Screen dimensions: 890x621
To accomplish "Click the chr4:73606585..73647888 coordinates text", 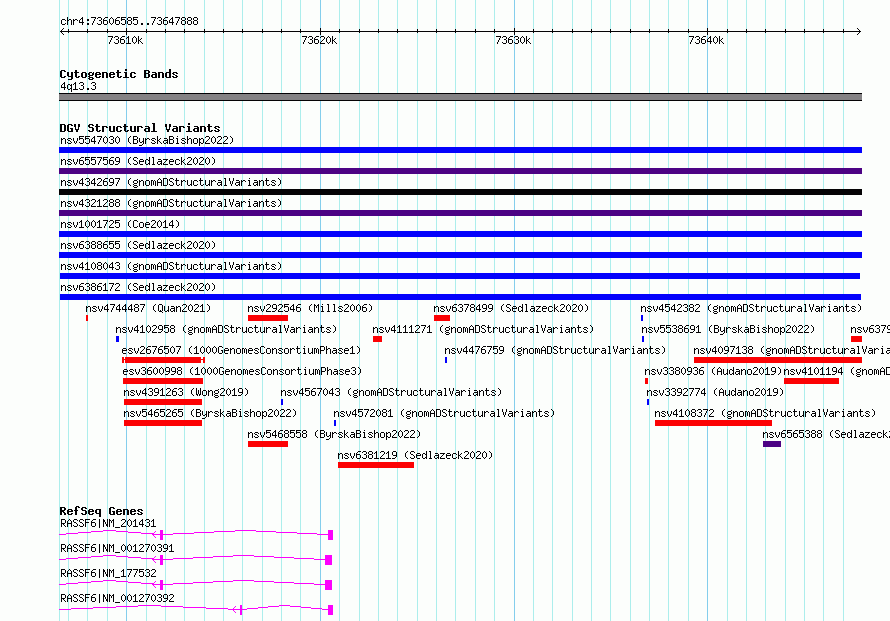I will [x=129, y=21].
